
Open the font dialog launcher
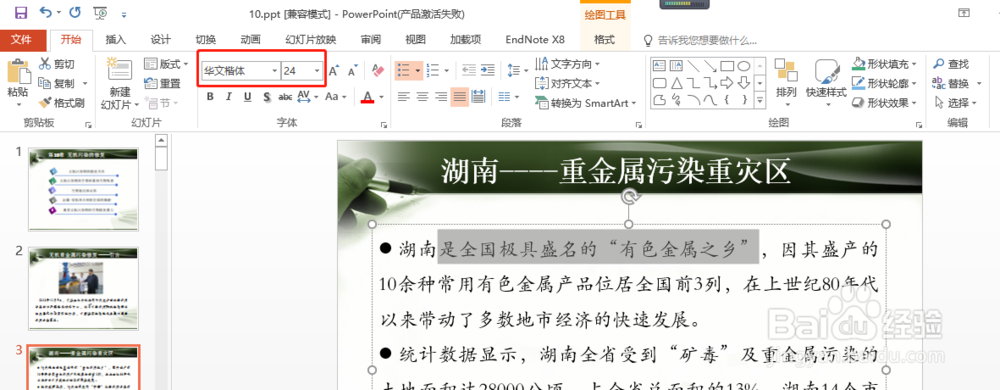pyautogui.click(x=385, y=126)
